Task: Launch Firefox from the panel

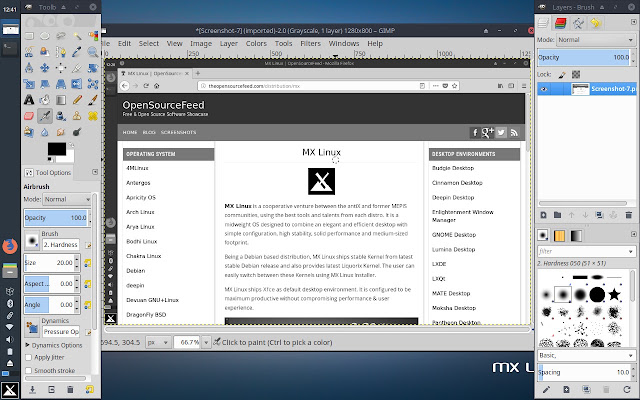Action: [10, 247]
